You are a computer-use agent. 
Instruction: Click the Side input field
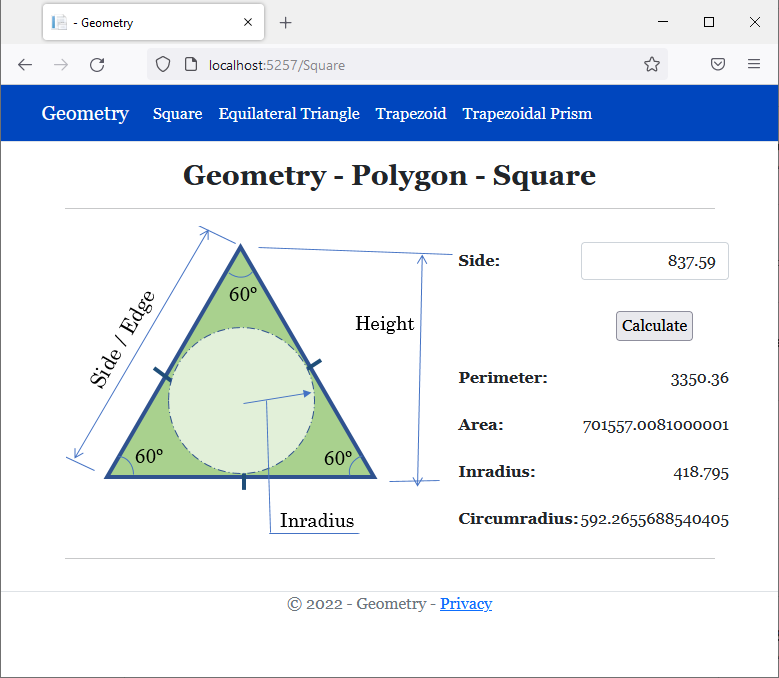click(x=655, y=261)
